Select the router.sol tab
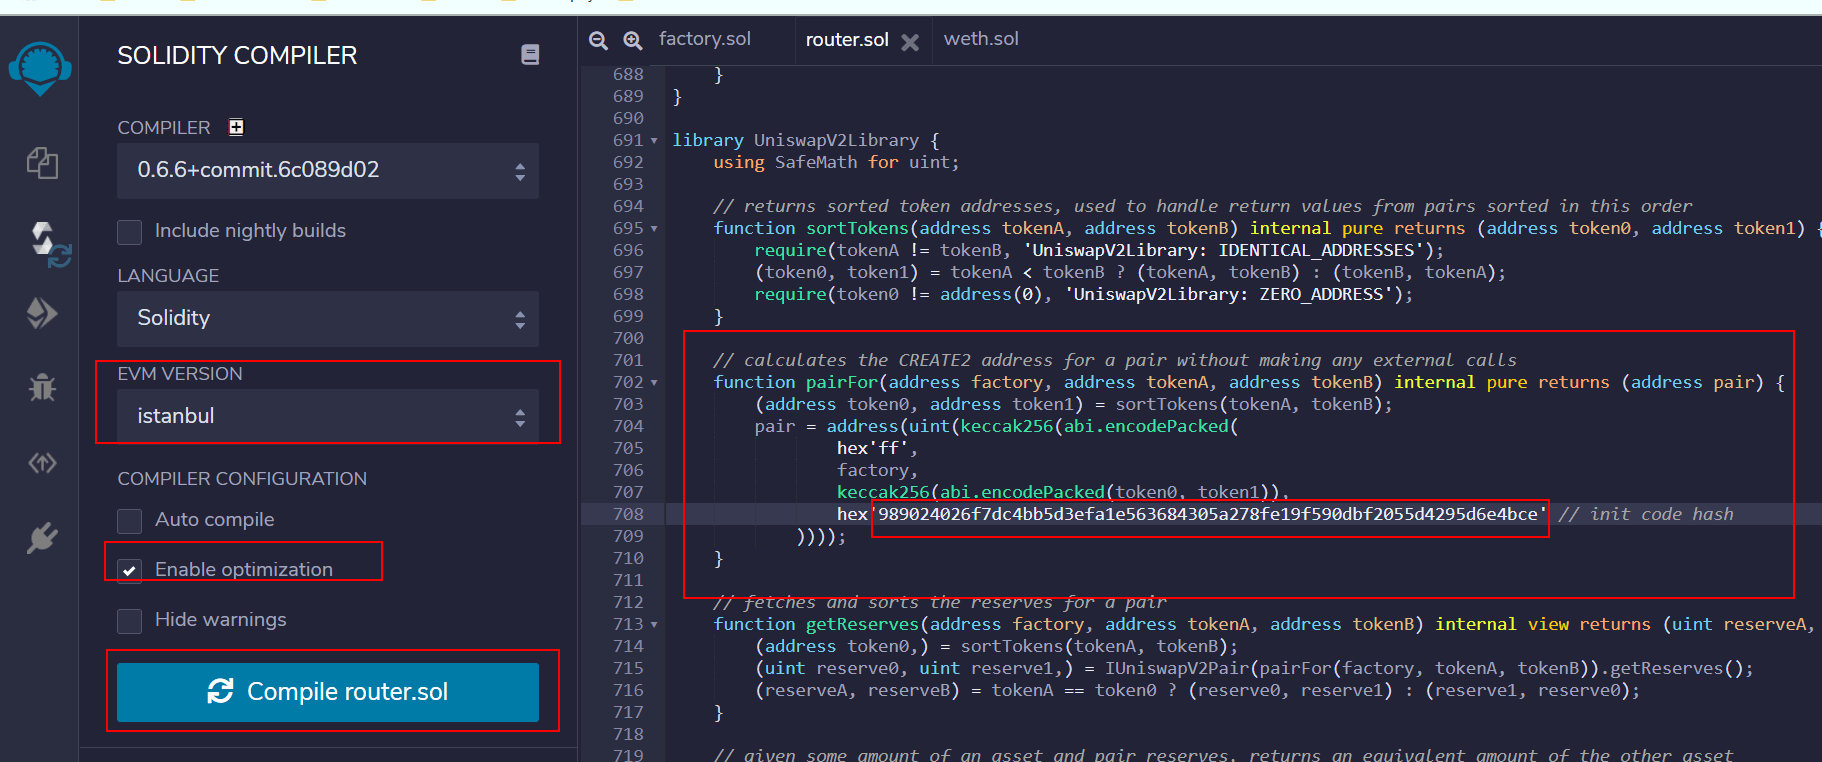This screenshot has height=762, width=1822. coord(846,40)
